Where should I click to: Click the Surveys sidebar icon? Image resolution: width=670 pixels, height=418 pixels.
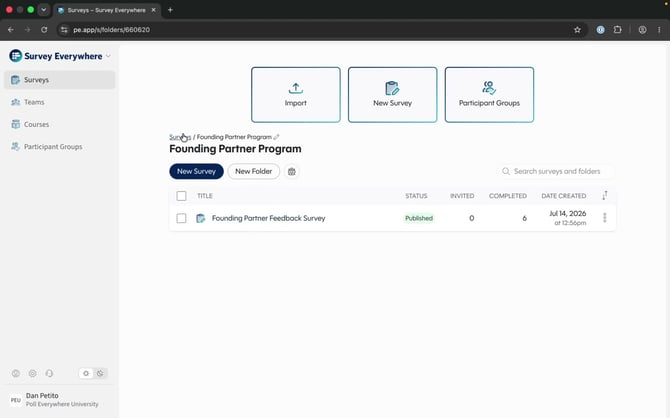click(x=15, y=80)
